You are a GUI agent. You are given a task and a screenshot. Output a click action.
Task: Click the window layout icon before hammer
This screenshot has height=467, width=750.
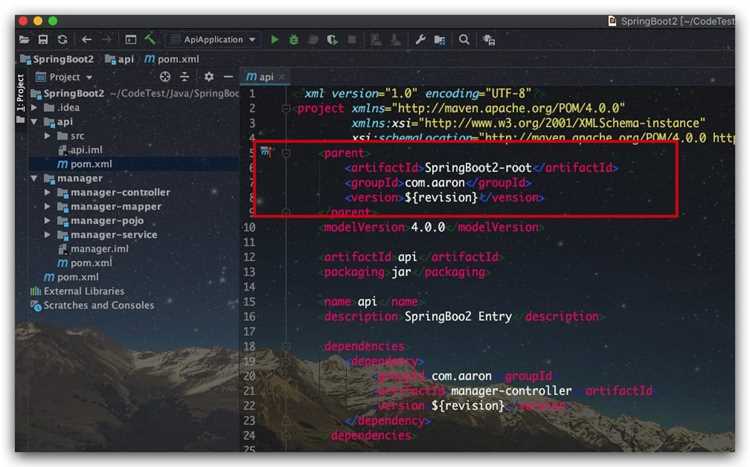pyautogui.click(x=131, y=40)
